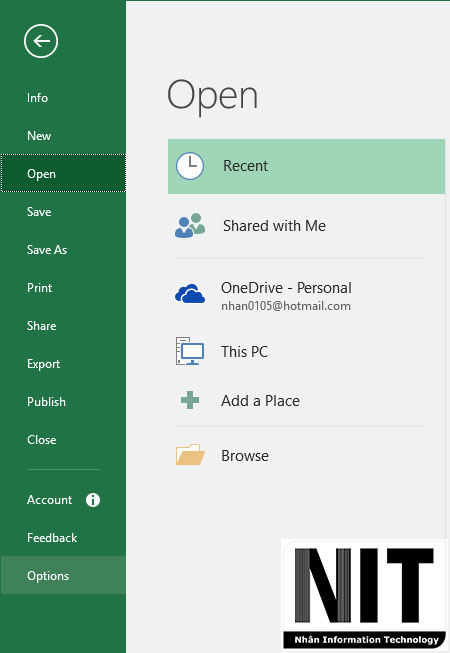Click the Shared with Me people icon
450x653 pixels.
point(190,226)
